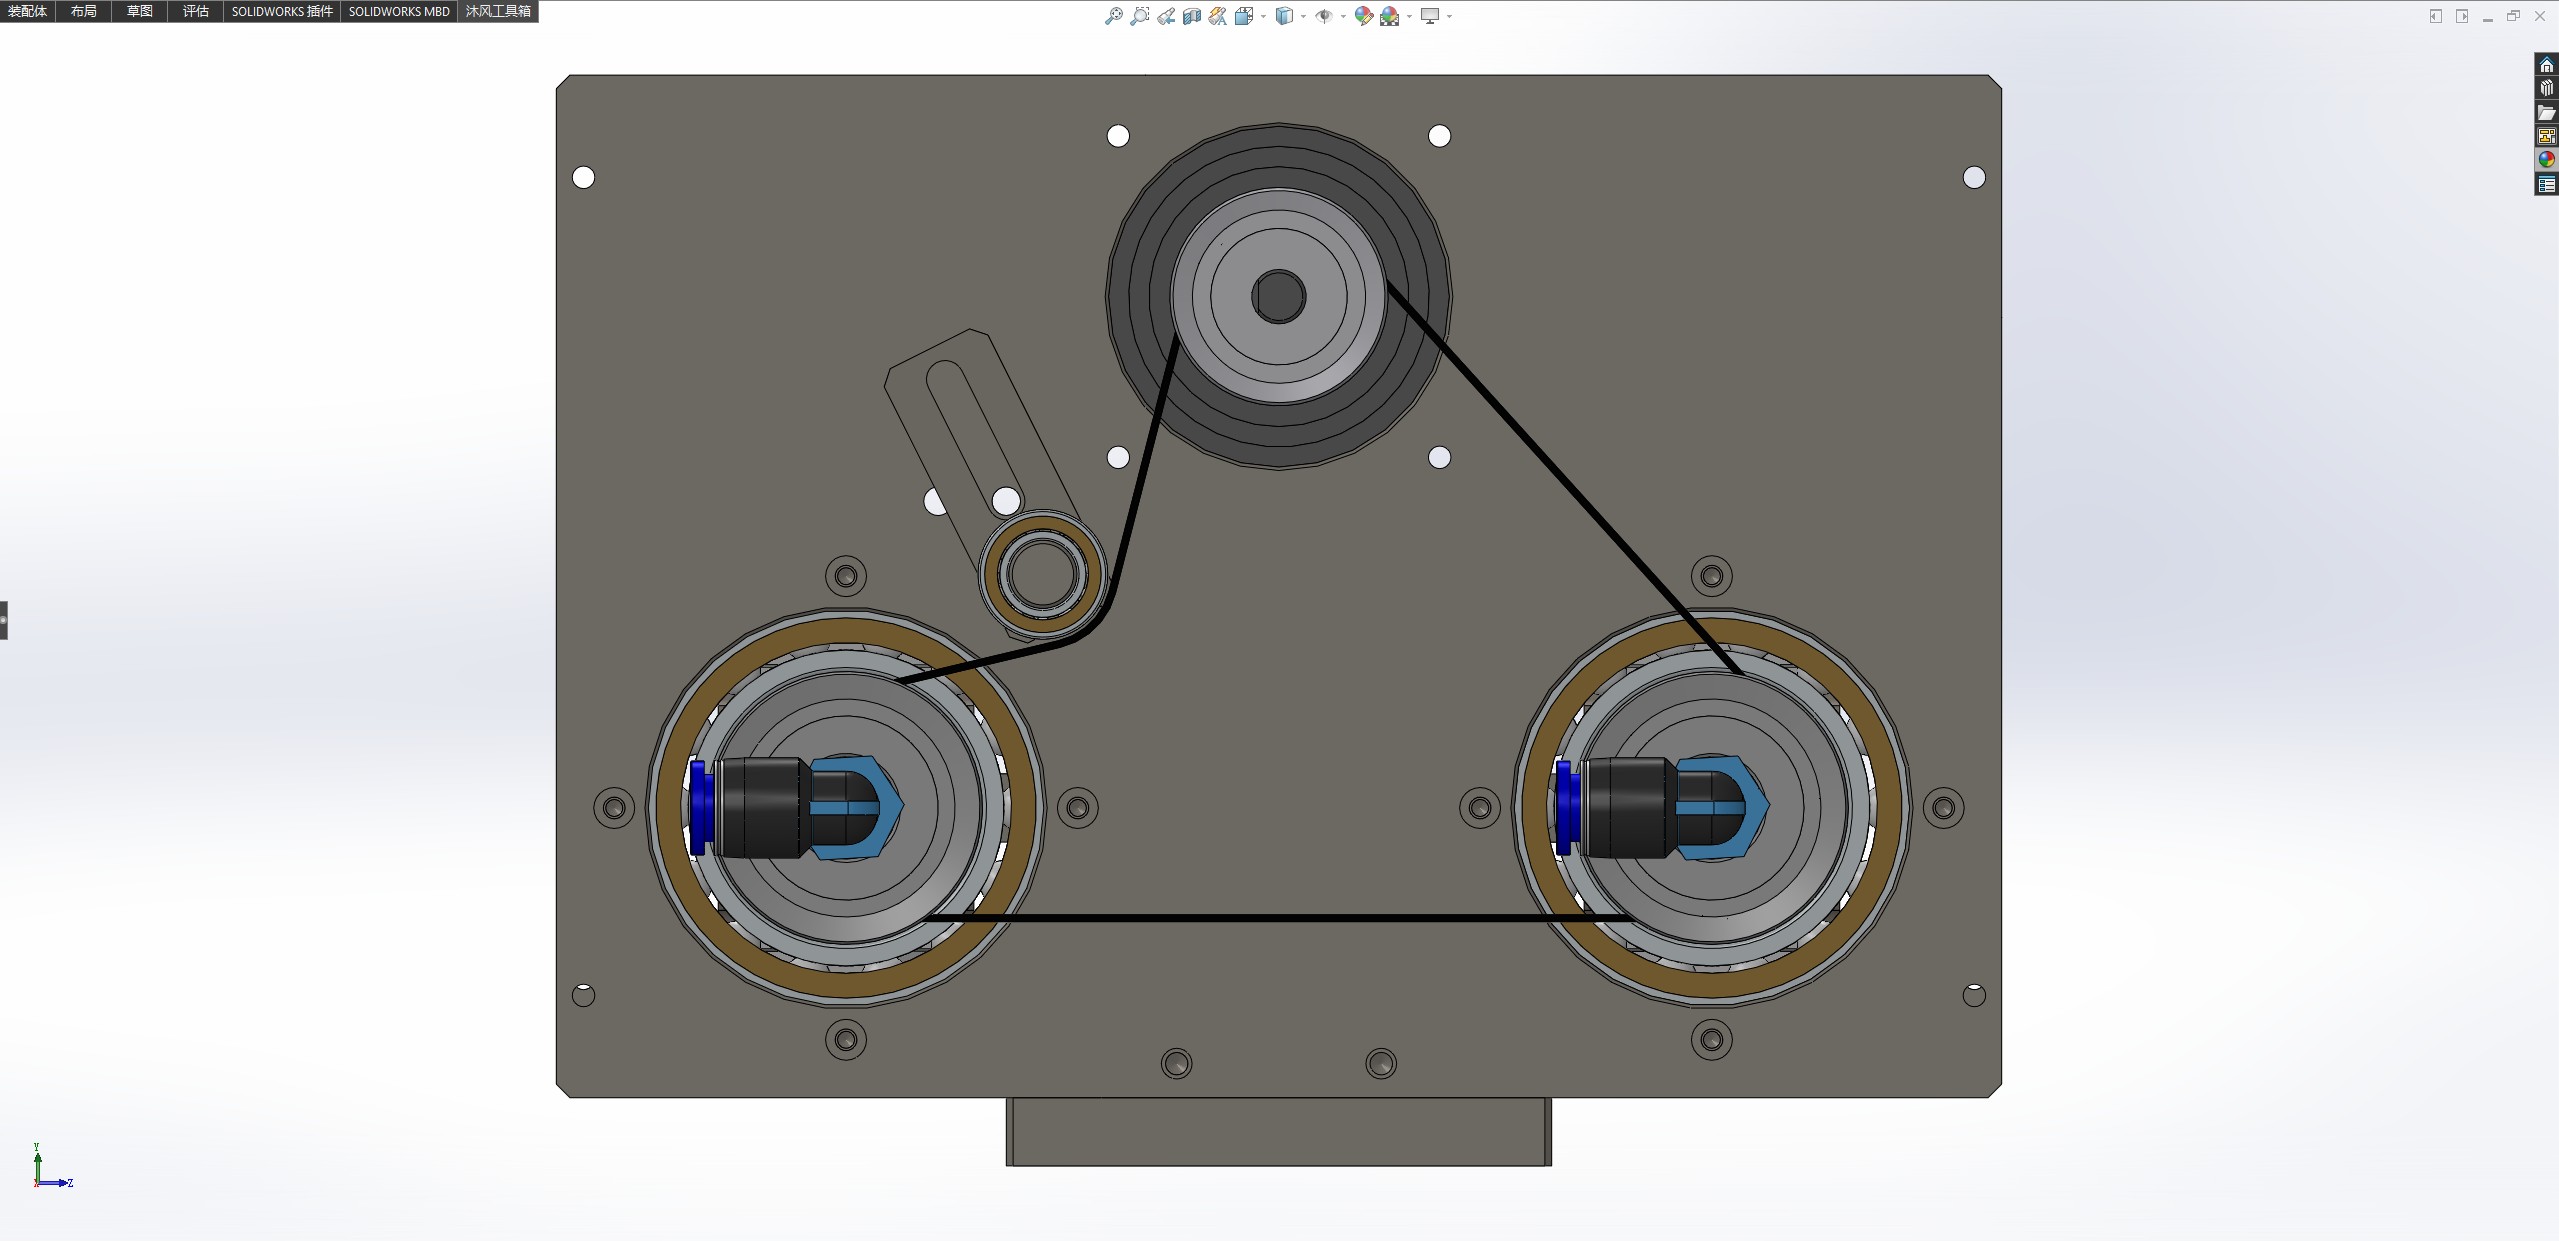Click the Zoom to Fit icon

click(x=1113, y=16)
